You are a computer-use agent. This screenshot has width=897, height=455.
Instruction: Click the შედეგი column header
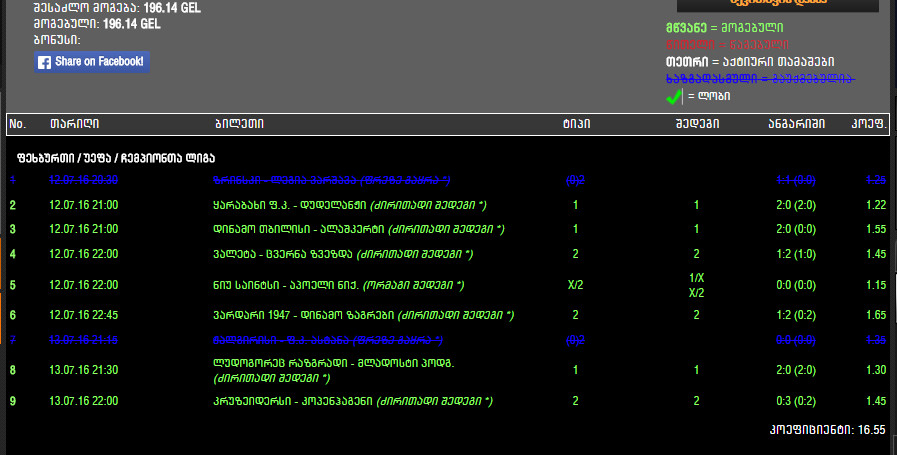697,124
